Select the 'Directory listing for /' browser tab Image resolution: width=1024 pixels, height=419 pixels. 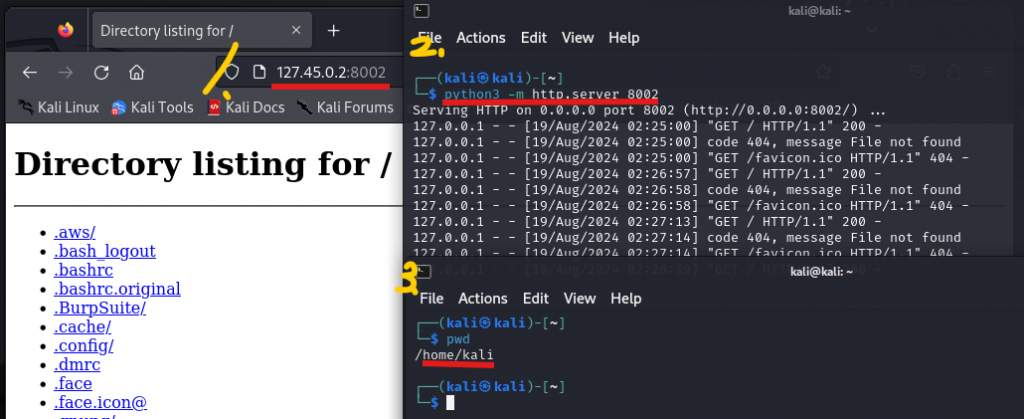pyautogui.click(x=202, y=30)
